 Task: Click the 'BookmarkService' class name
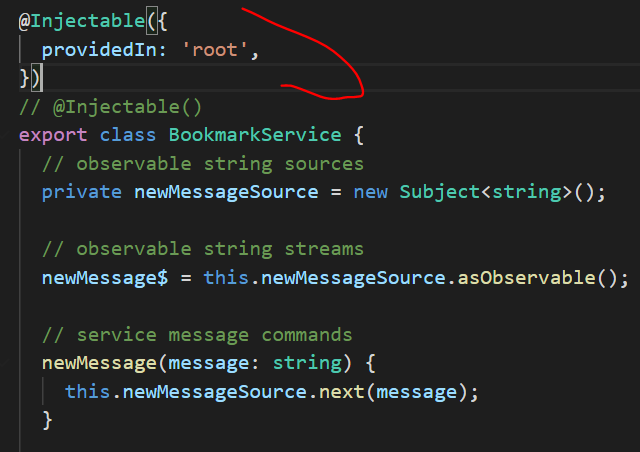255,135
